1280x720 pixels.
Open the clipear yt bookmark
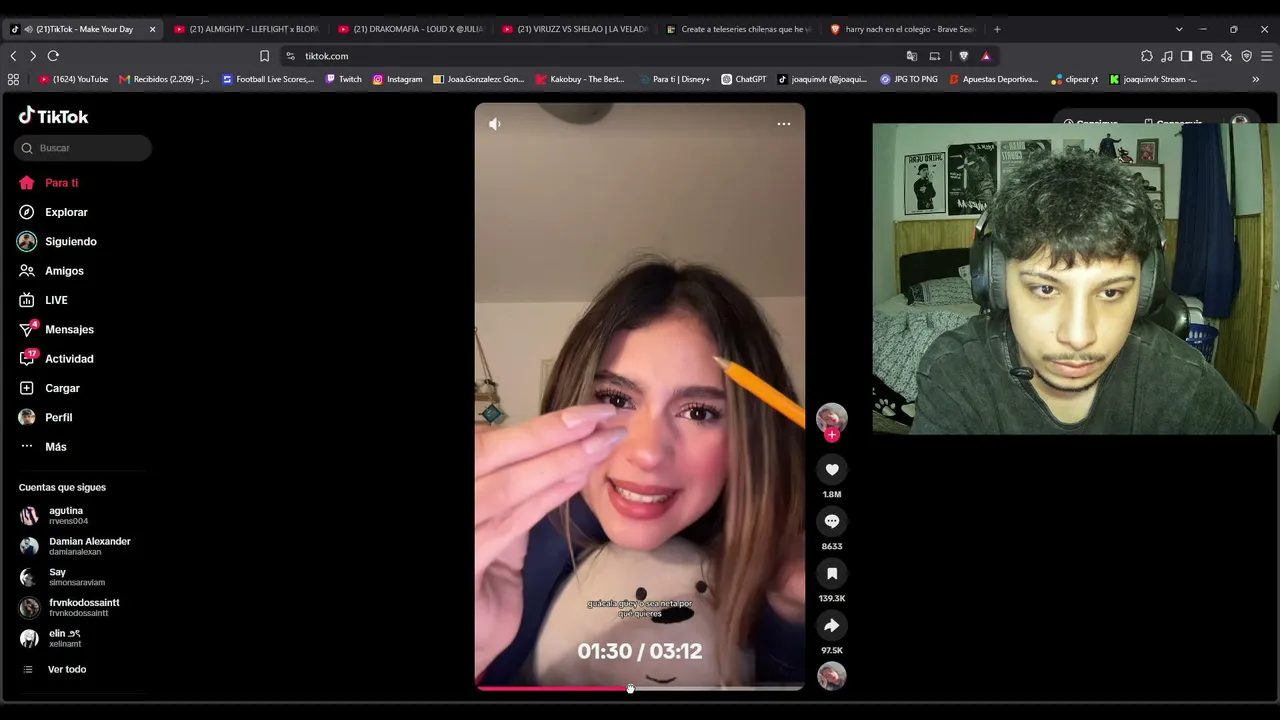[1074, 79]
